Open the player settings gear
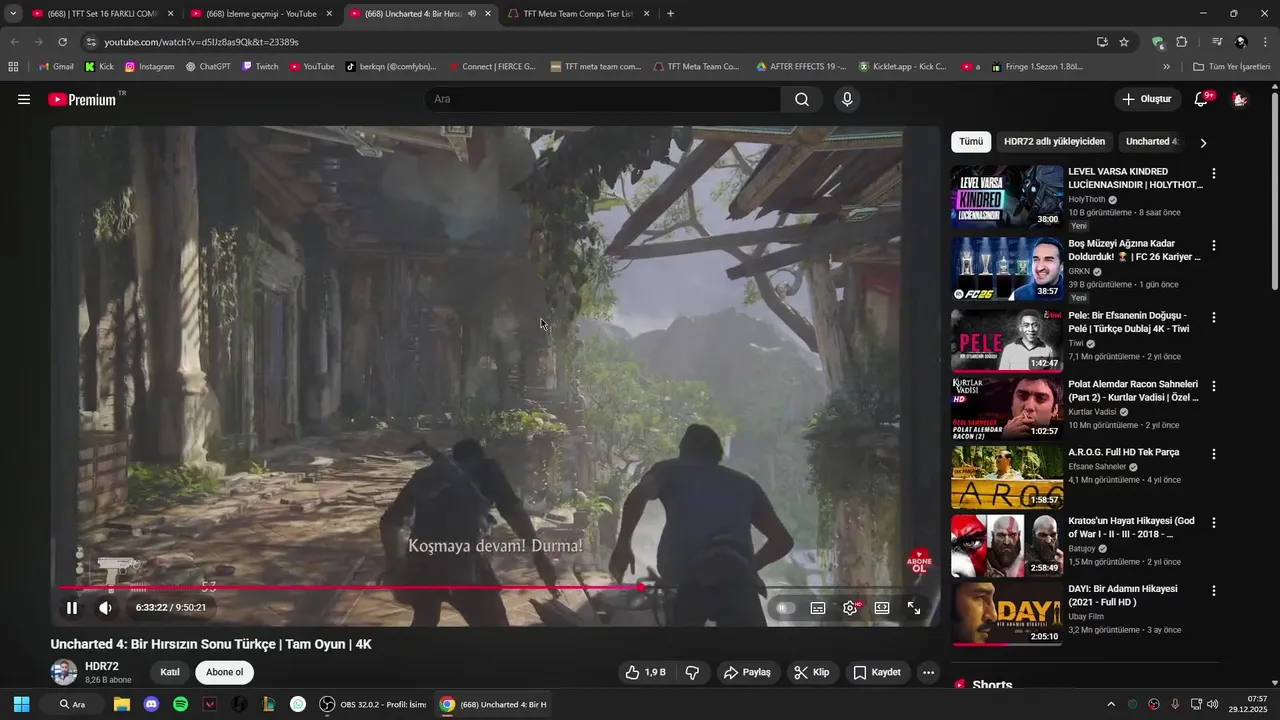The image size is (1280, 720). (x=850, y=608)
